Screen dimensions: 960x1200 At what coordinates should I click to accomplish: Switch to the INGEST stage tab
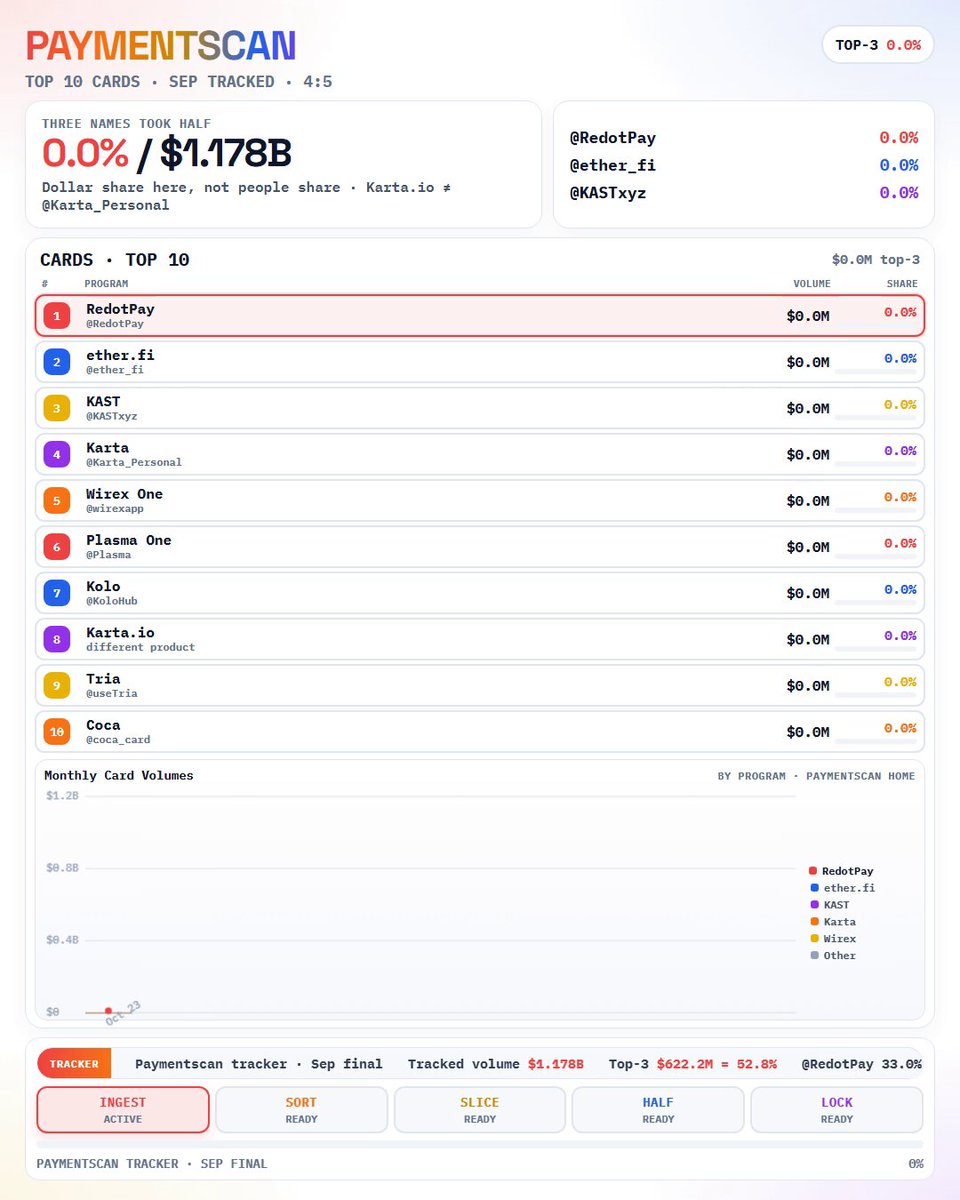pyautogui.click(x=123, y=1110)
